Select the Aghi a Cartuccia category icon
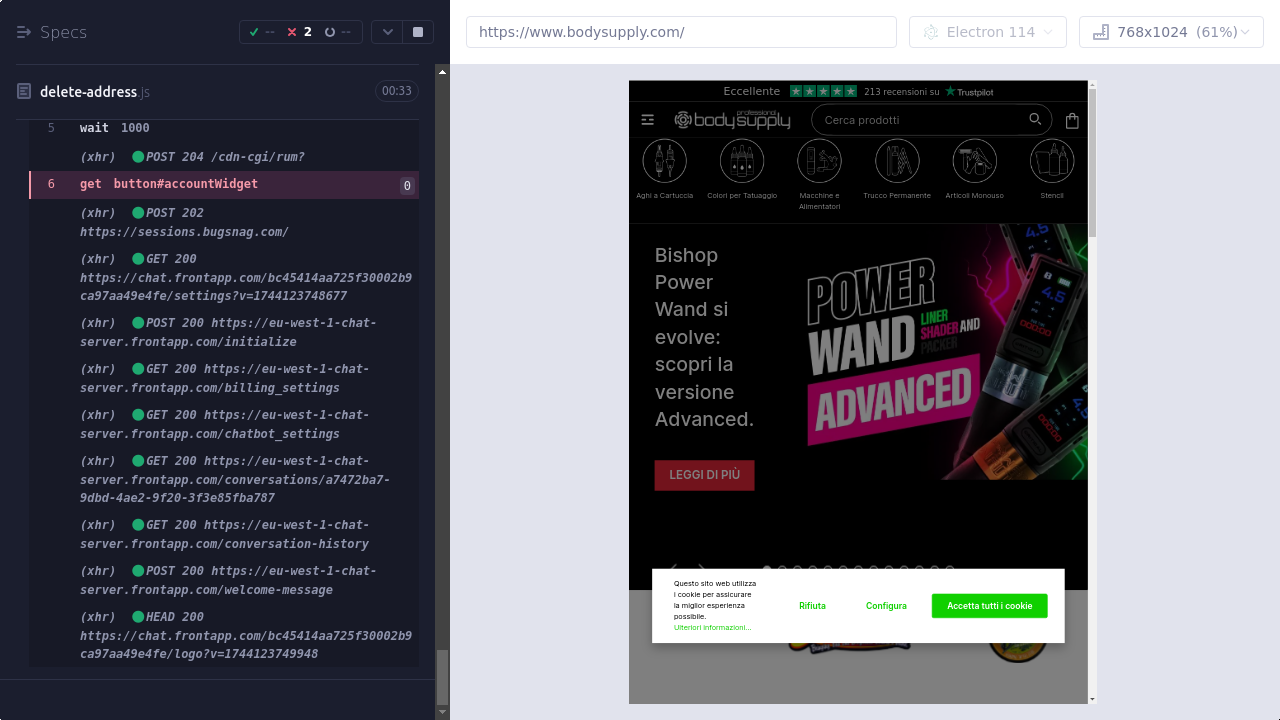The height and width of the screenshot is (720, 1280). (664, 161)
